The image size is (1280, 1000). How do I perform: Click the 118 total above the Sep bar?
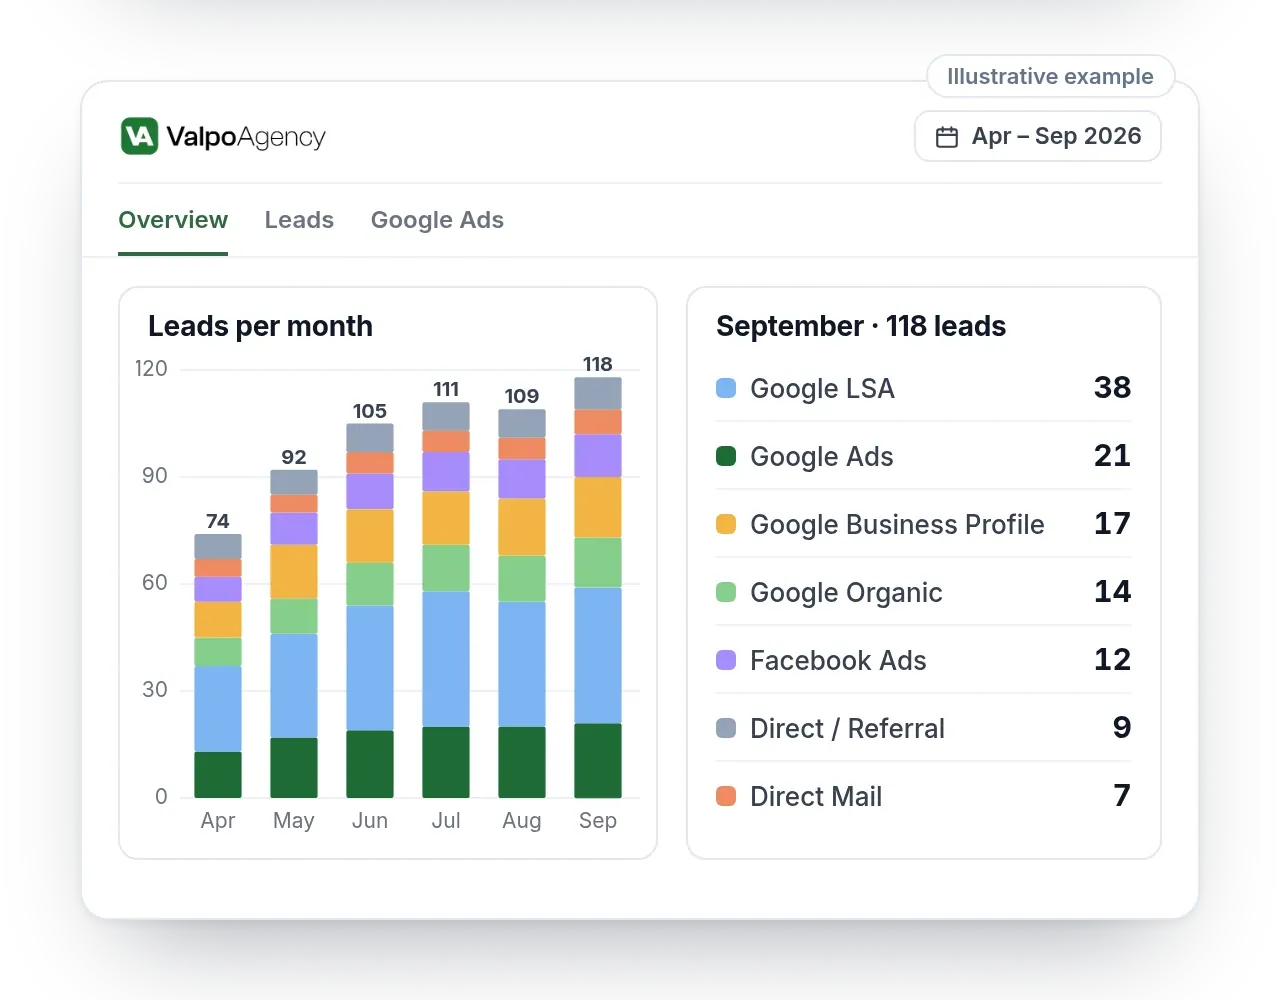pyautogui.click(x=598, y=364)
